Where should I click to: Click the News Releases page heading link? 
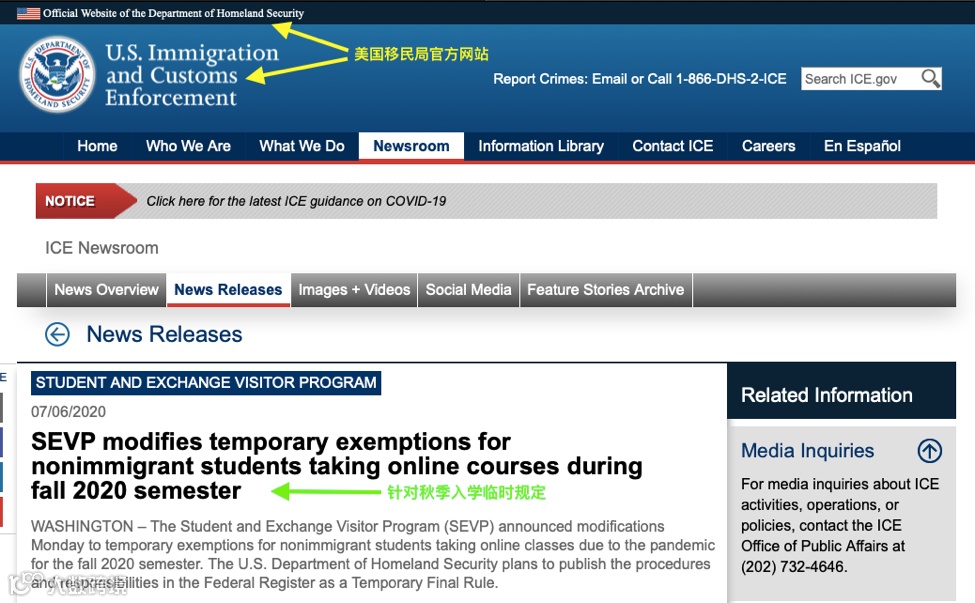[164, 334]
